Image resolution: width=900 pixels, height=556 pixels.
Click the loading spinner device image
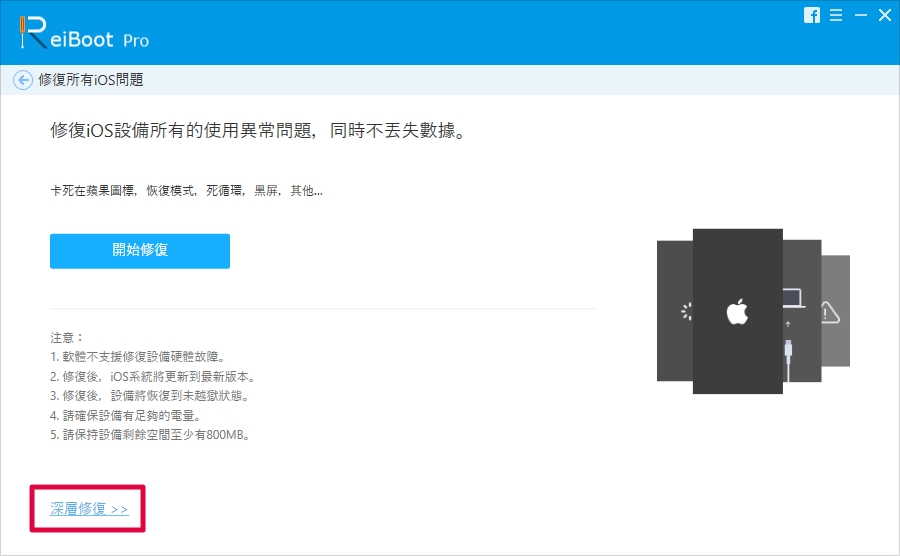pyautogui.click(x=675, y=311)
